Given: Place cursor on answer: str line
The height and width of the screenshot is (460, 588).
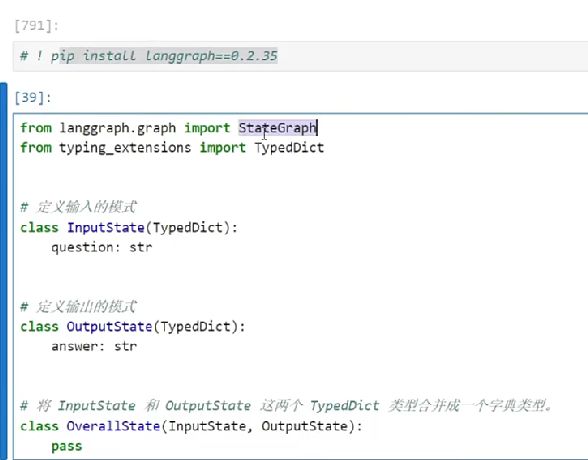Looking at the screenshot, I should (94, 346).
